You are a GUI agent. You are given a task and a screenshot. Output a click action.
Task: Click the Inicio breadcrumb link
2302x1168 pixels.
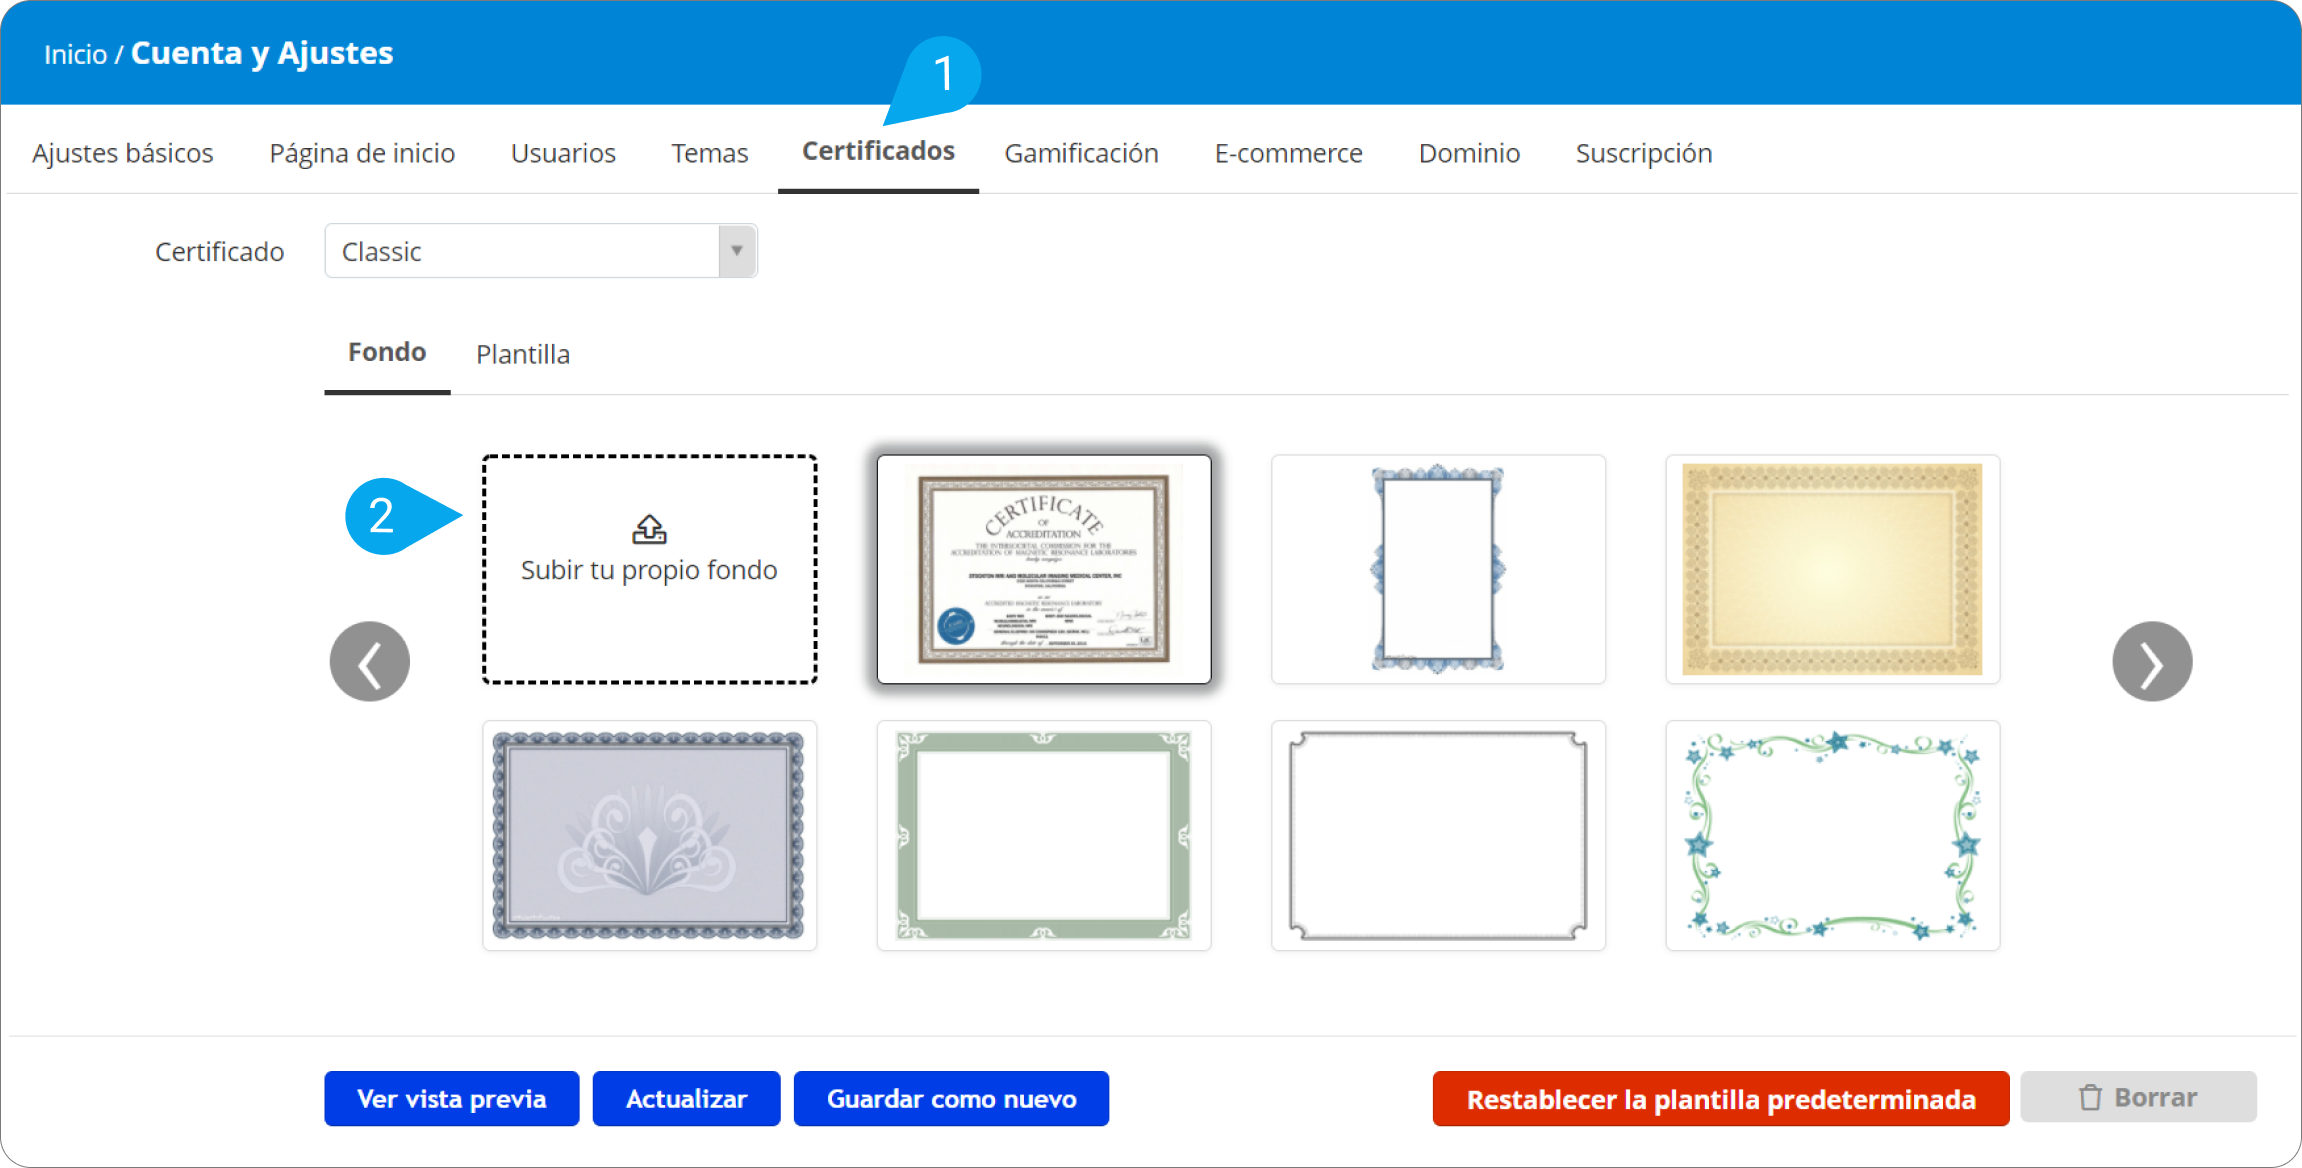75,54
